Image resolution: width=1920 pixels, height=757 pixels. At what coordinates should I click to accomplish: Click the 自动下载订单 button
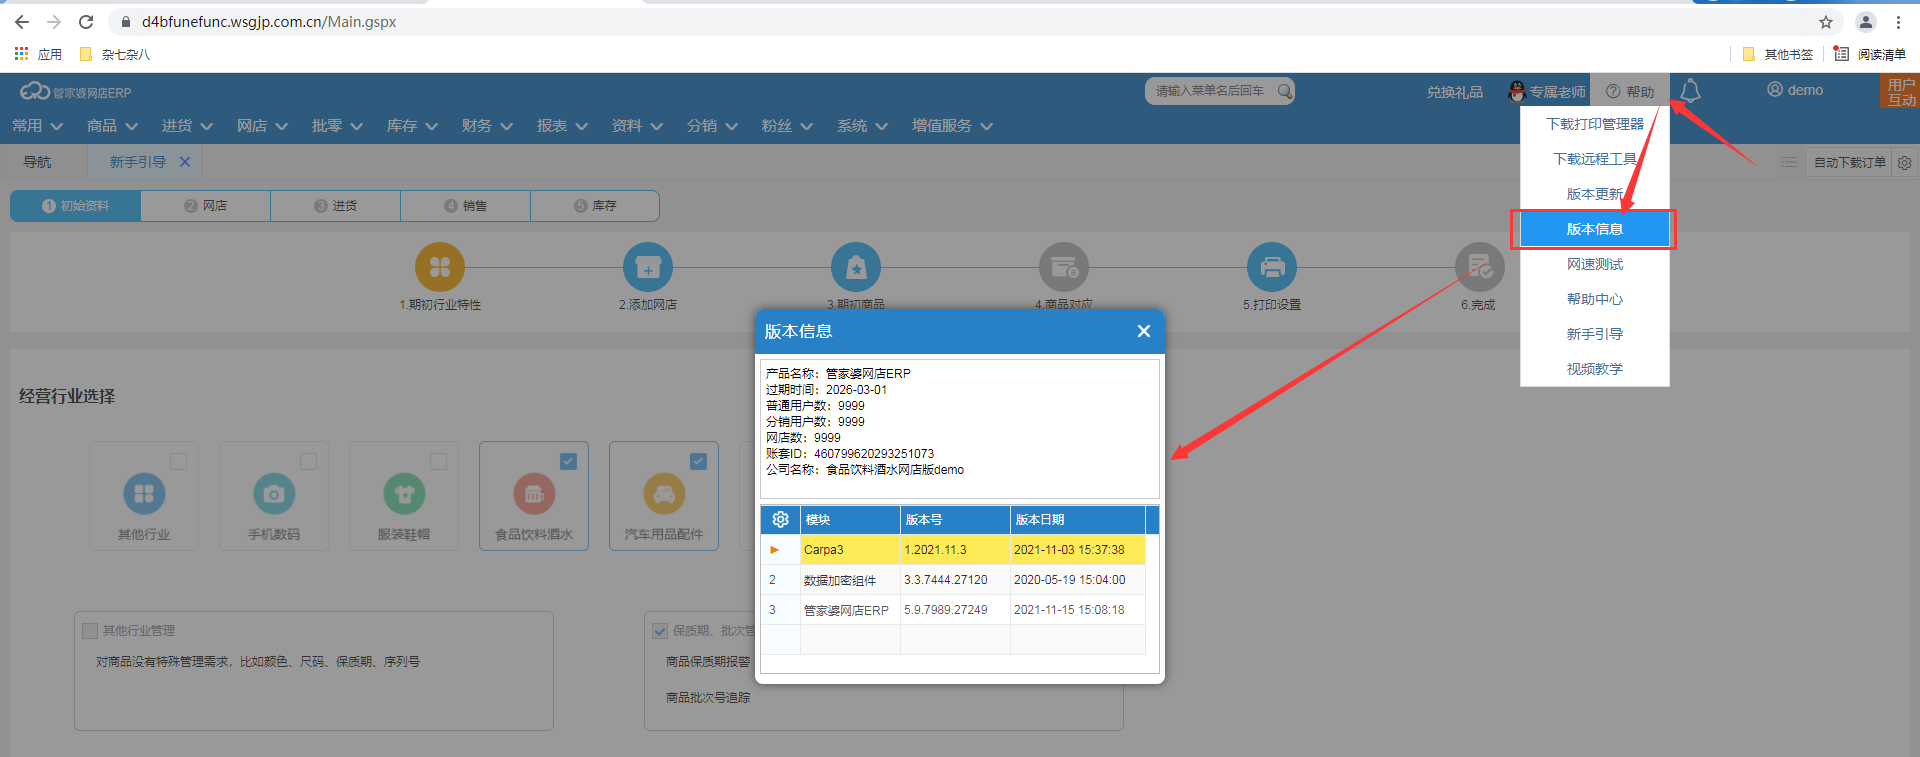1849,162
